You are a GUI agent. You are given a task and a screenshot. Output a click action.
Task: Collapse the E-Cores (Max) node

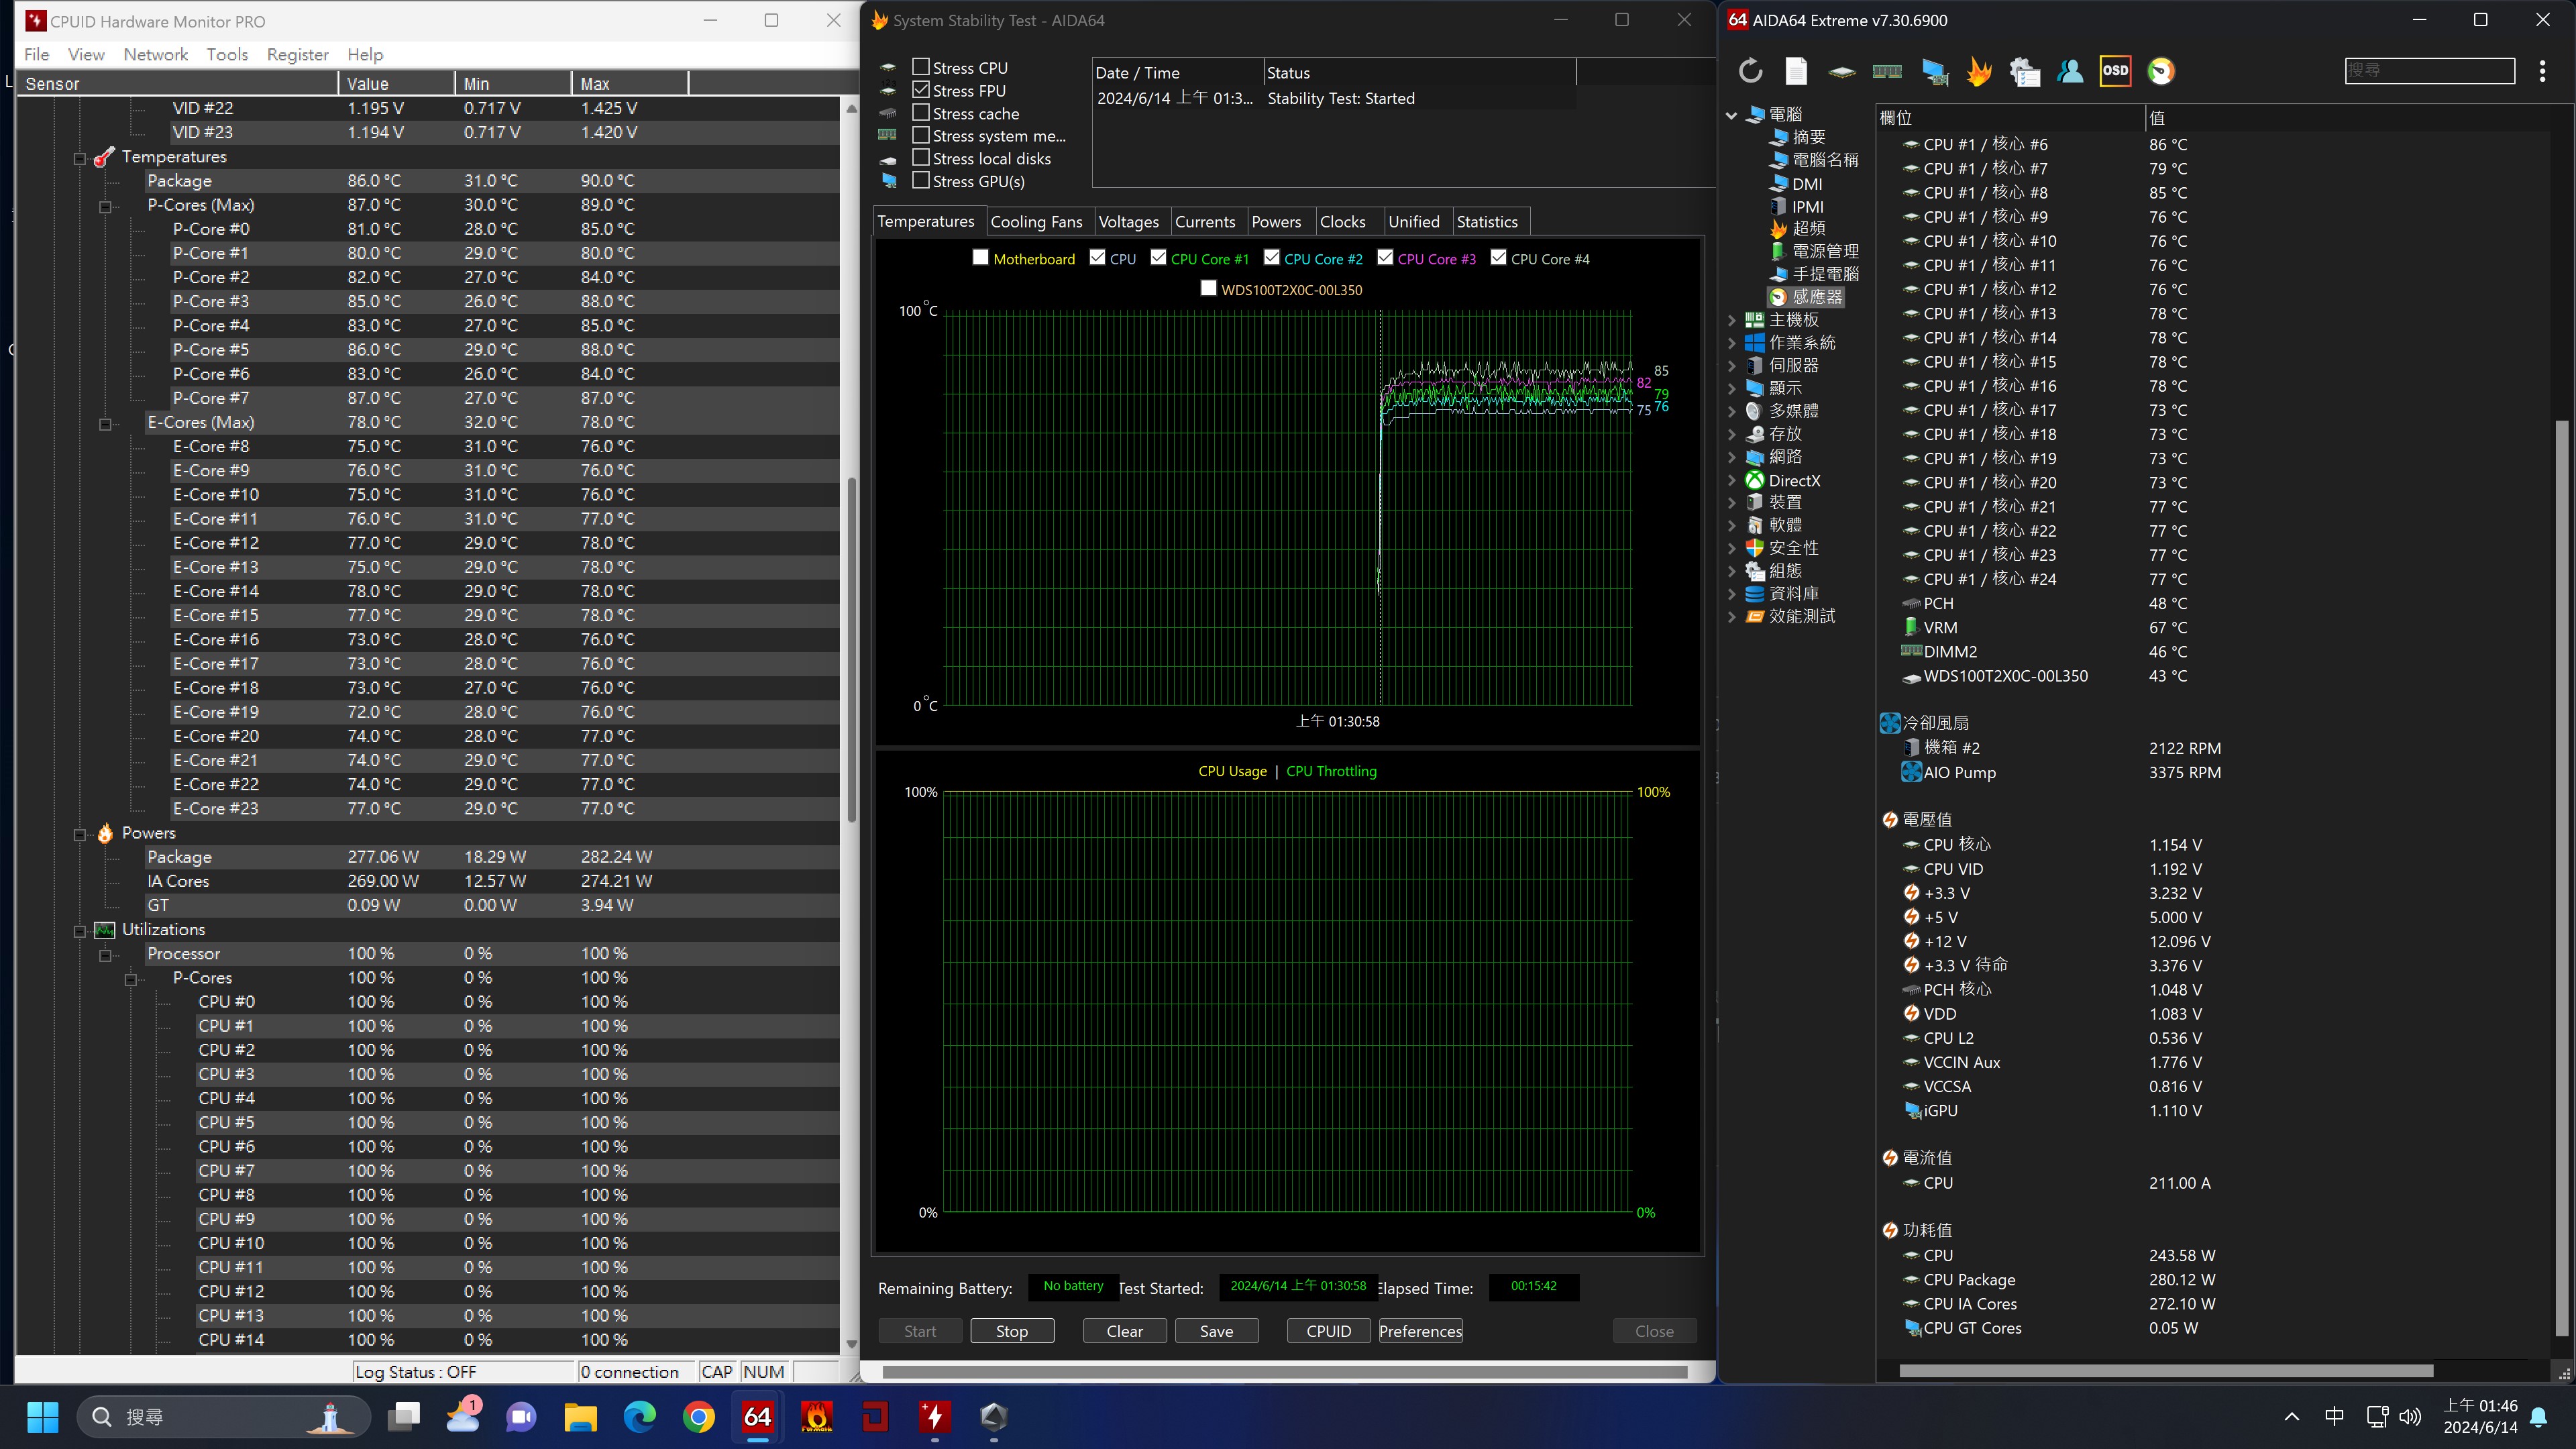(x=105, y=424)
